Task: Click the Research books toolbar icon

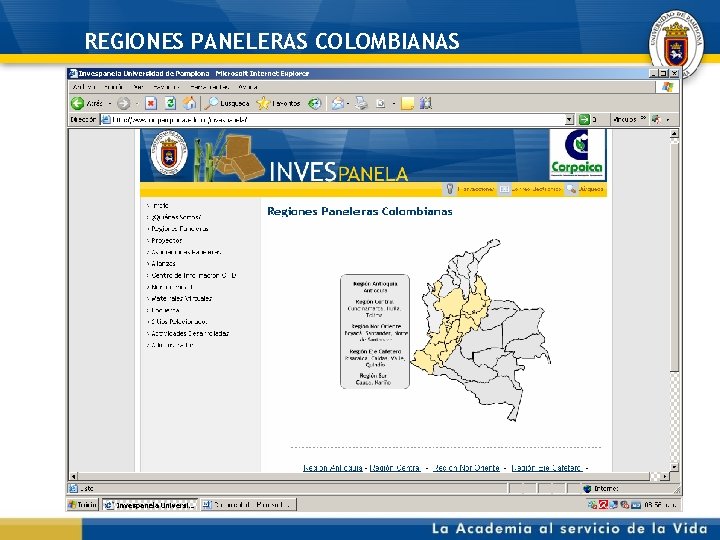Action: pos(426,103)
